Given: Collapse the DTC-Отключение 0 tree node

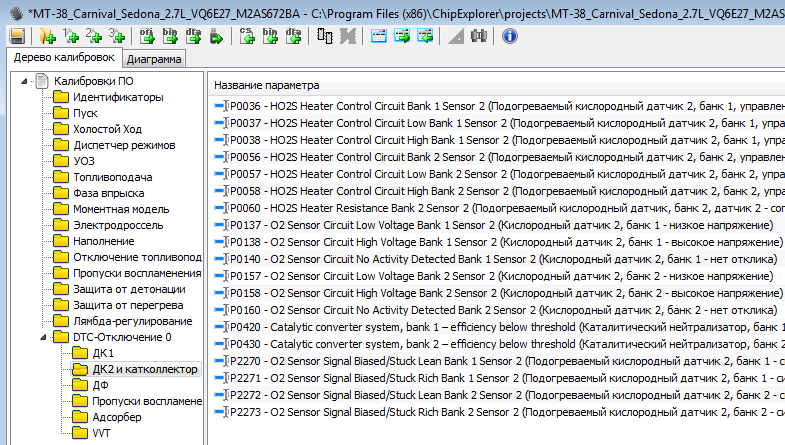Looking at the screenshot, I should pyautogui.click(x=42, y=337).
